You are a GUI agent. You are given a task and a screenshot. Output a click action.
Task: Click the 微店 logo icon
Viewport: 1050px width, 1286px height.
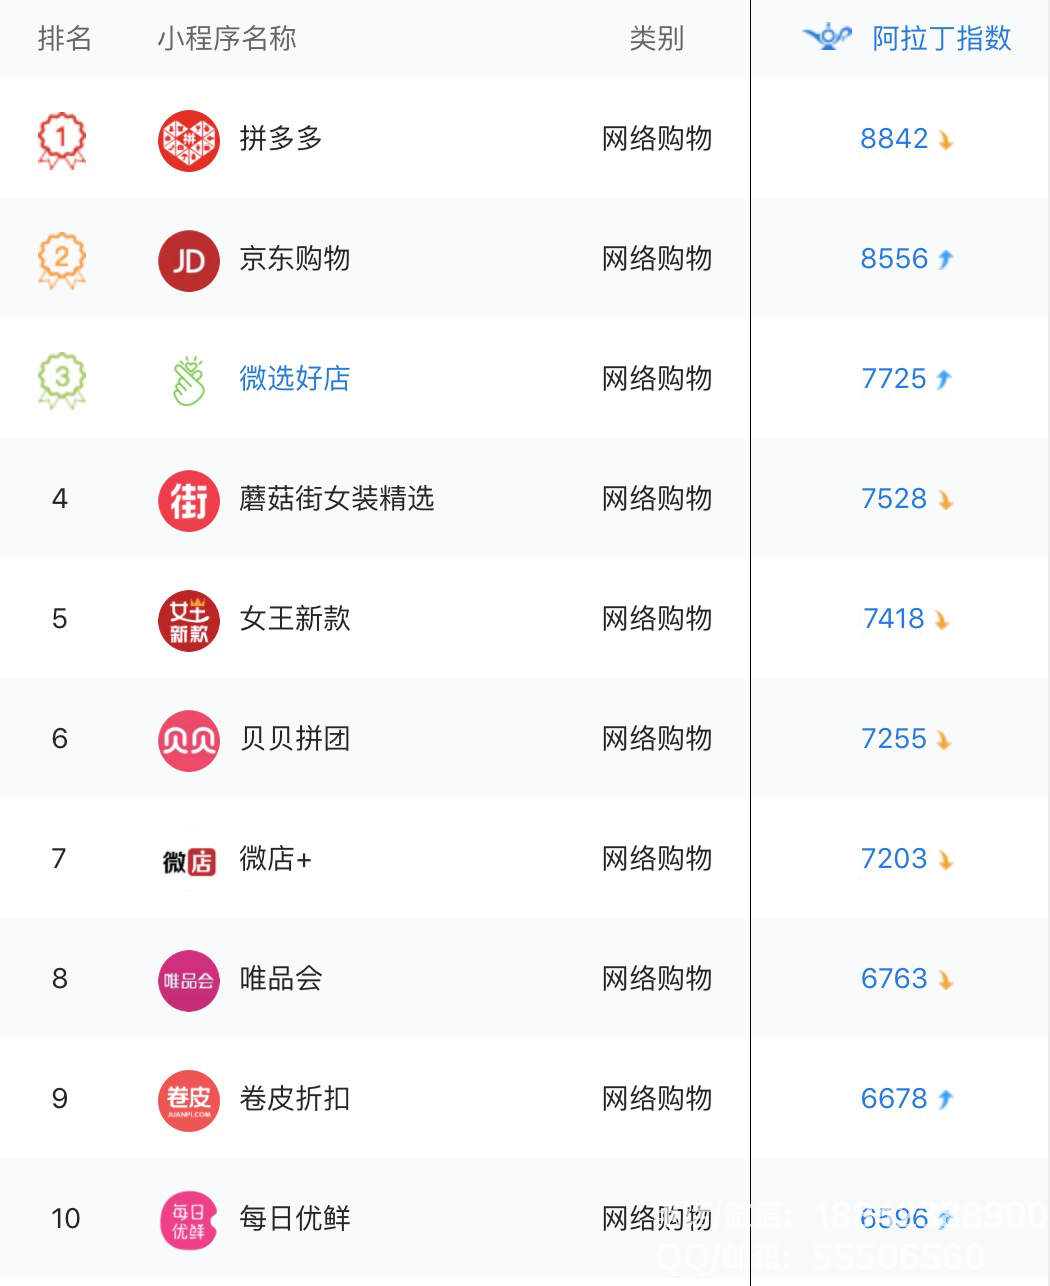click(x=189, y=860)
